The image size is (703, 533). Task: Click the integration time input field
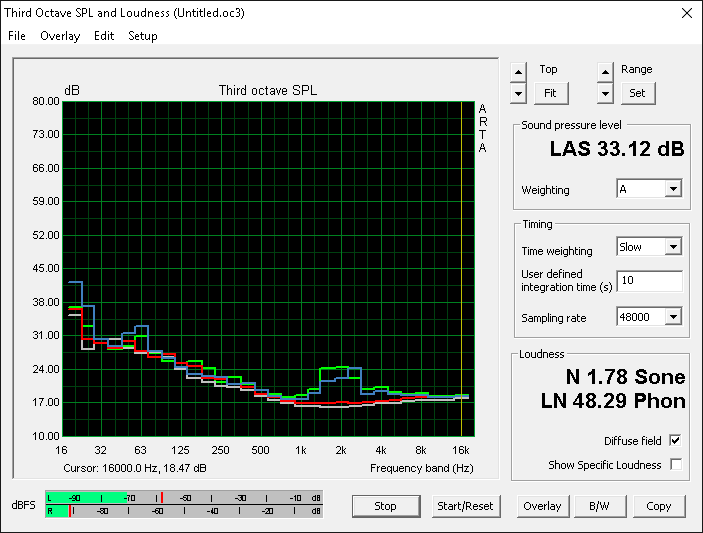tap(649, 281)
